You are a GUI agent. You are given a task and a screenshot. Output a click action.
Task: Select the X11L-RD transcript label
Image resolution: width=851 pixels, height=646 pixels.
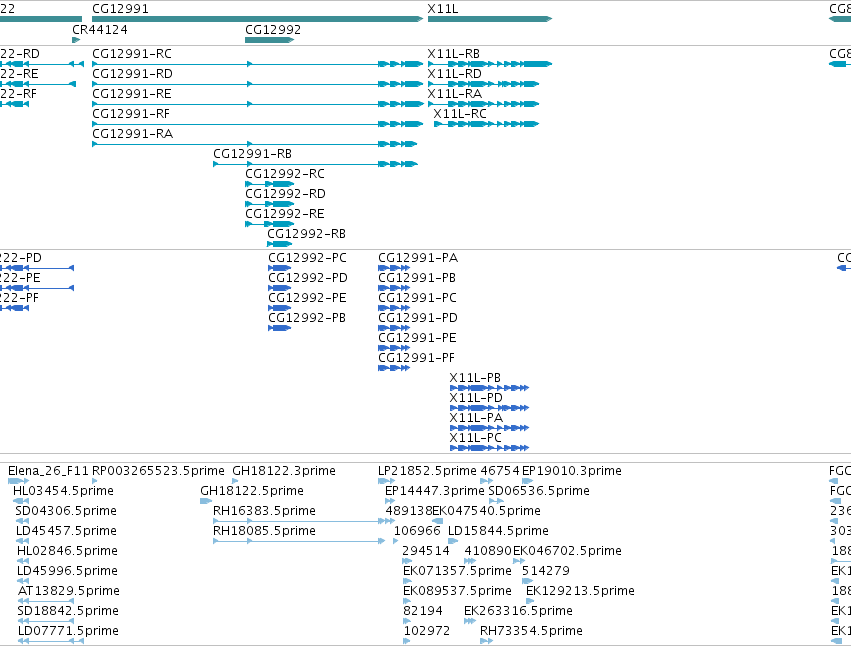[x=454, y=74]
